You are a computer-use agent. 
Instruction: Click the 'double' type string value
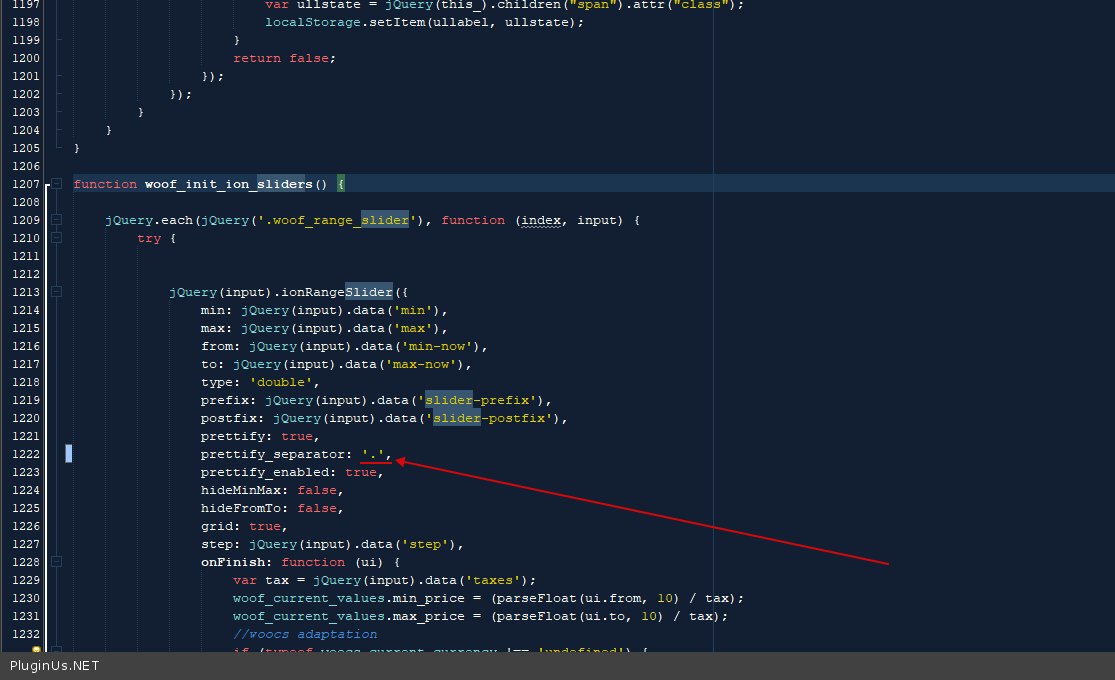coord(281,382)
